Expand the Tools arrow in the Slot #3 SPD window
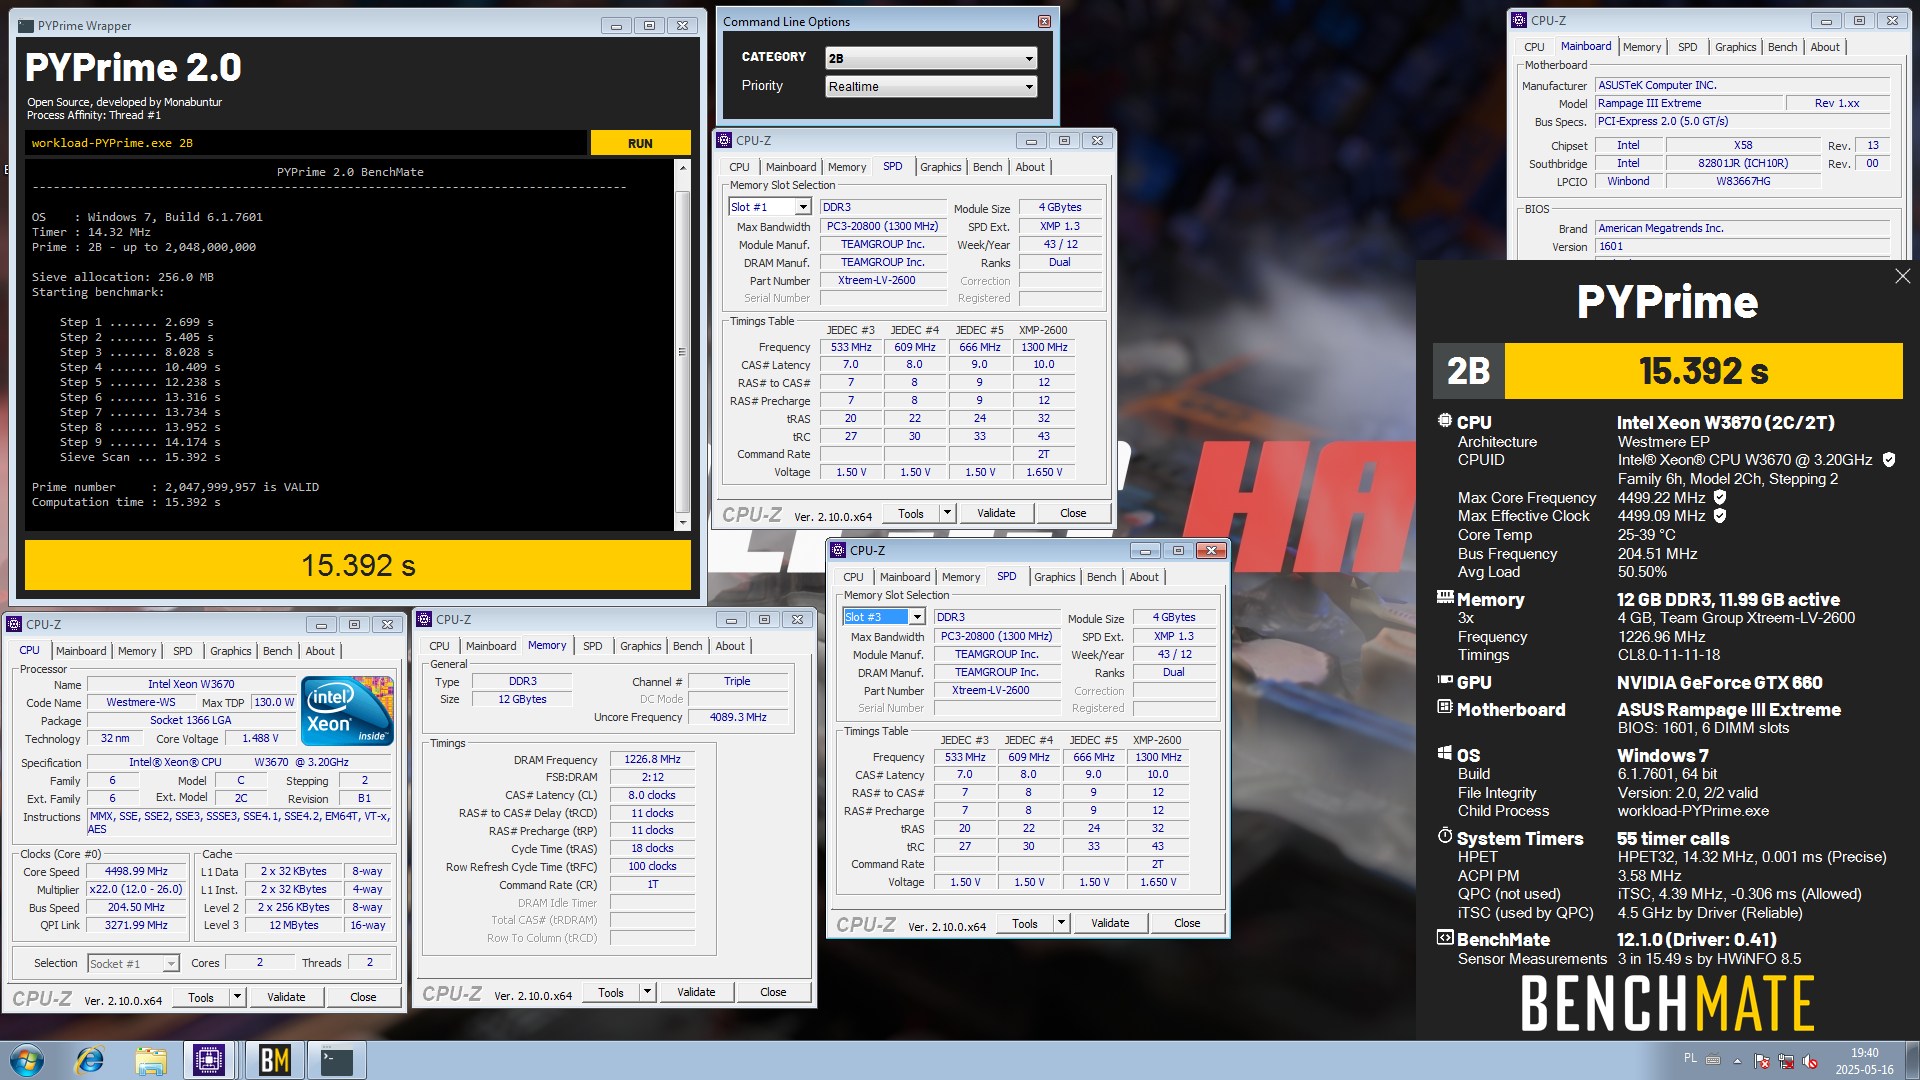Image resolution: width=1920 pixels, height=1080 pixels. [1061, 923]
